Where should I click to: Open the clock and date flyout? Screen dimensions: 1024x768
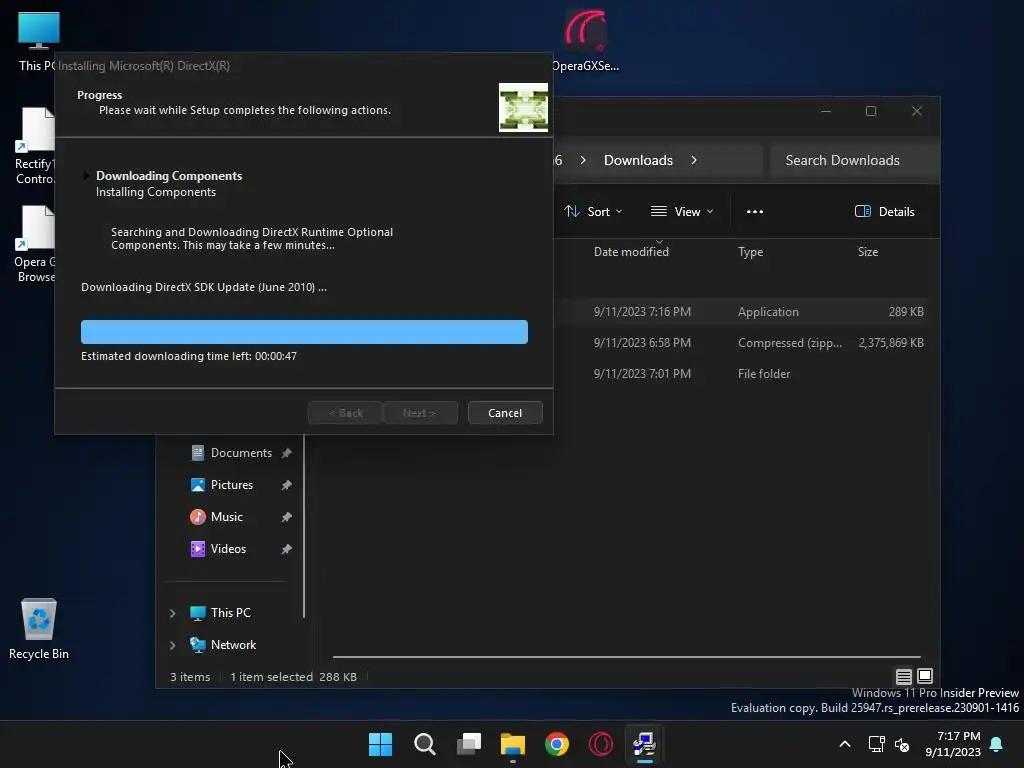tap(953, 744)
